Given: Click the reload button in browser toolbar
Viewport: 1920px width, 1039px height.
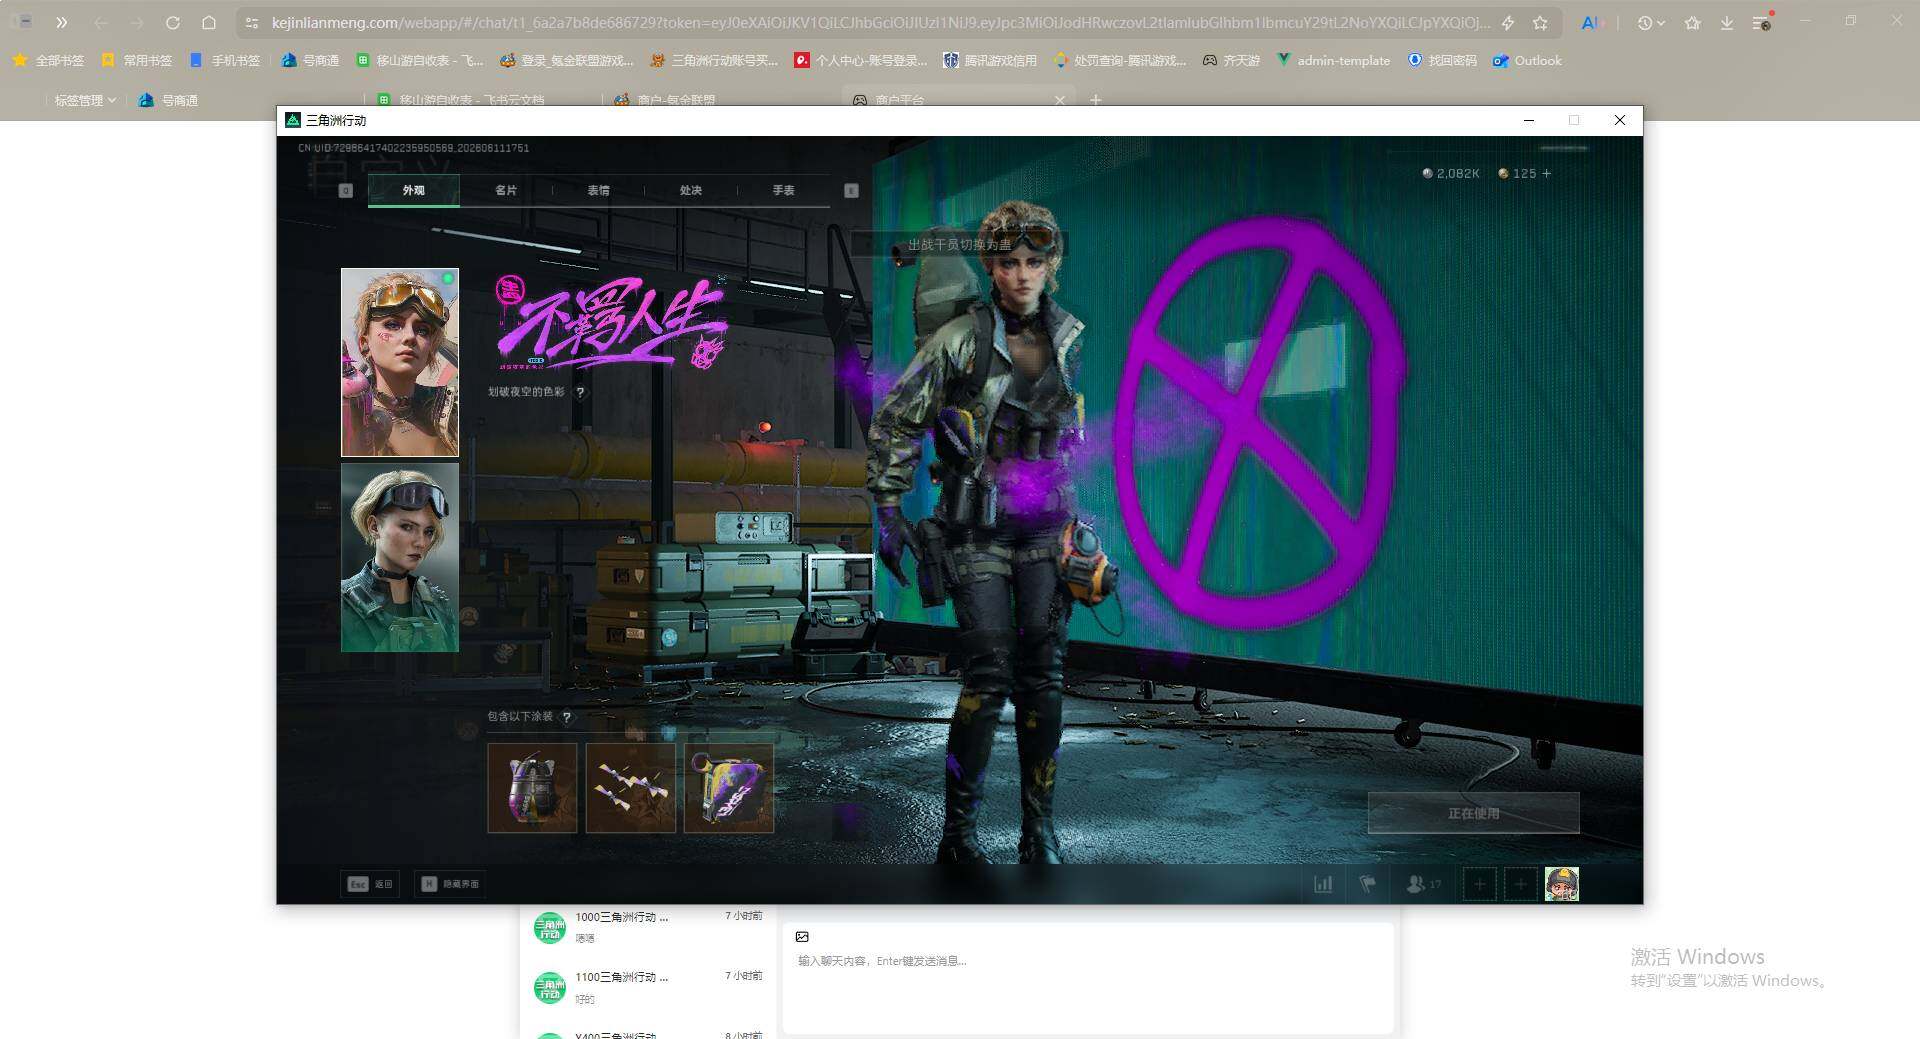Looking at the screenshot, I should 172,22.
